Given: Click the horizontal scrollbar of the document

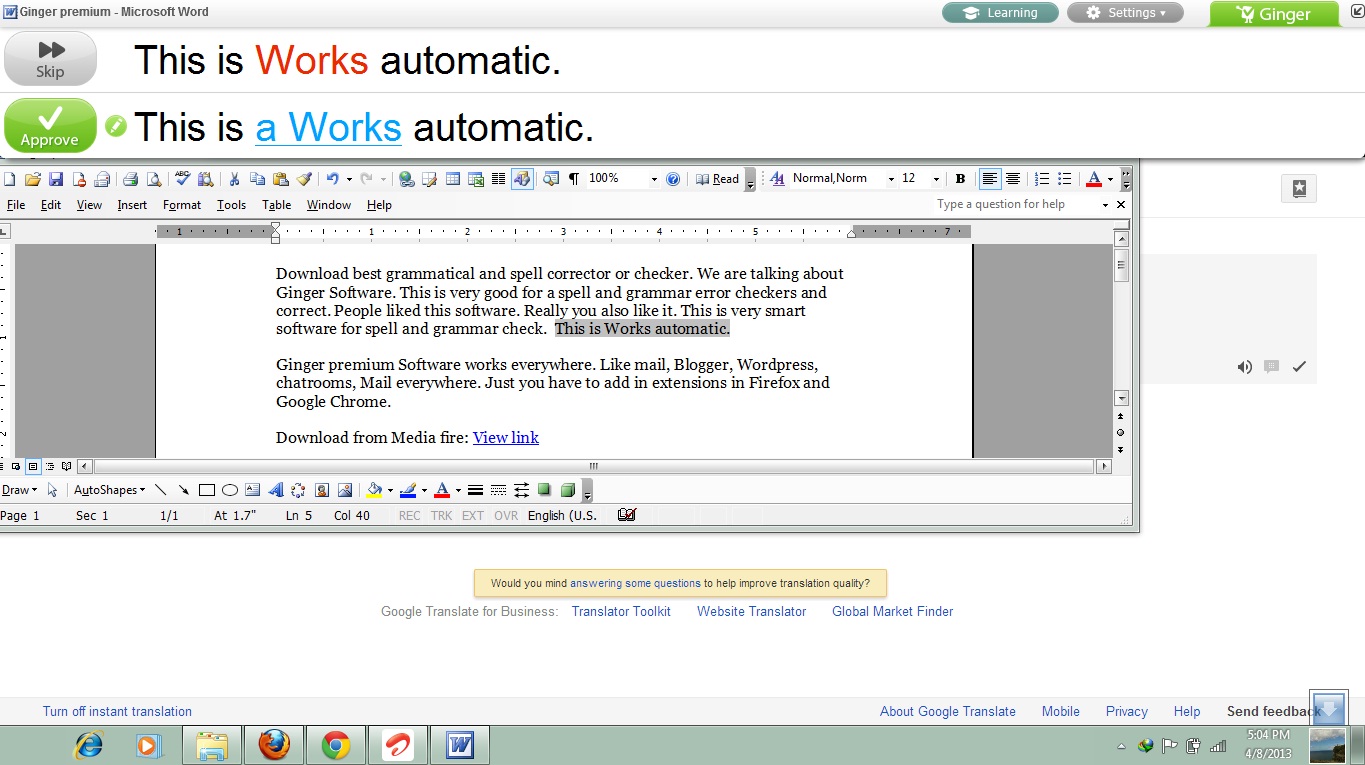Looking at the screenshot, I should tap(594, 466).
